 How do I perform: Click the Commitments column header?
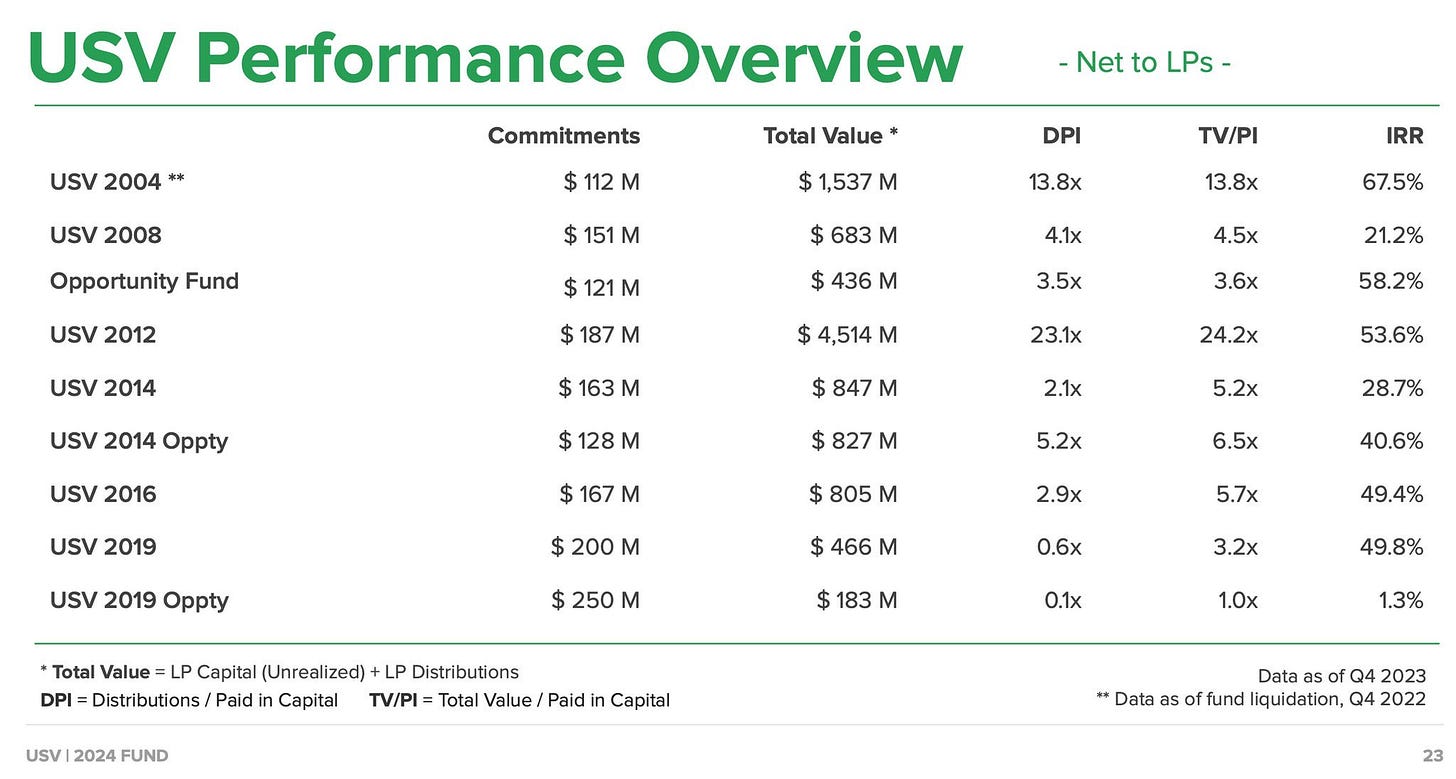[563, 136]
